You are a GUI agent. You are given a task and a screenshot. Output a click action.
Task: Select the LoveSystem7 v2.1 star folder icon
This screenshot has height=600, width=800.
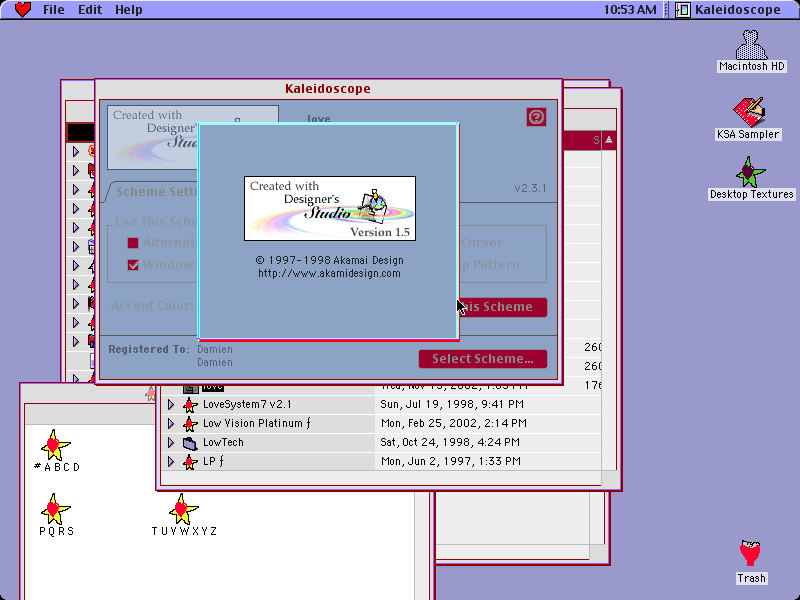point(190,405)
